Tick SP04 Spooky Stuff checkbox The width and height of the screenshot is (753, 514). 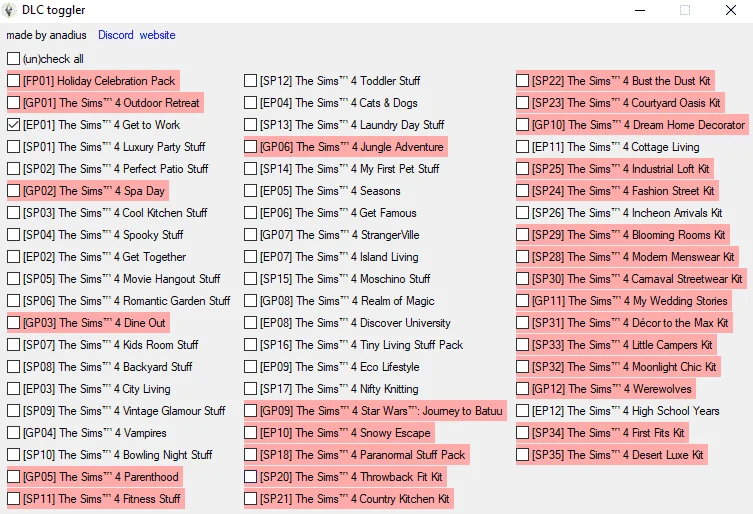pyautogui.click(x=13, y=235)
